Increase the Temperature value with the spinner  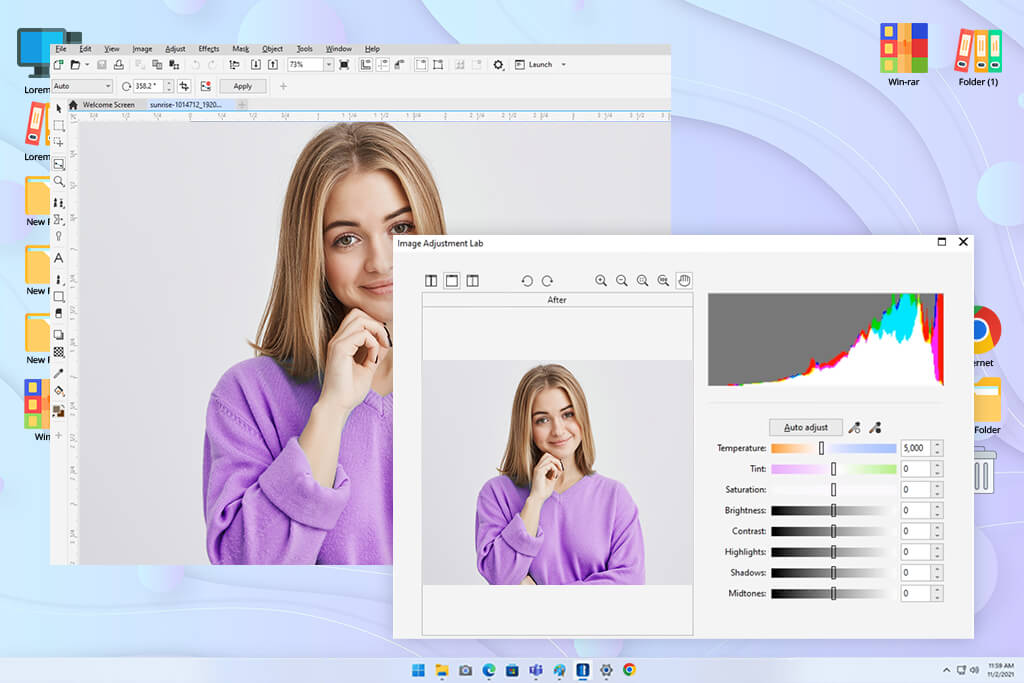coord(937,445)
